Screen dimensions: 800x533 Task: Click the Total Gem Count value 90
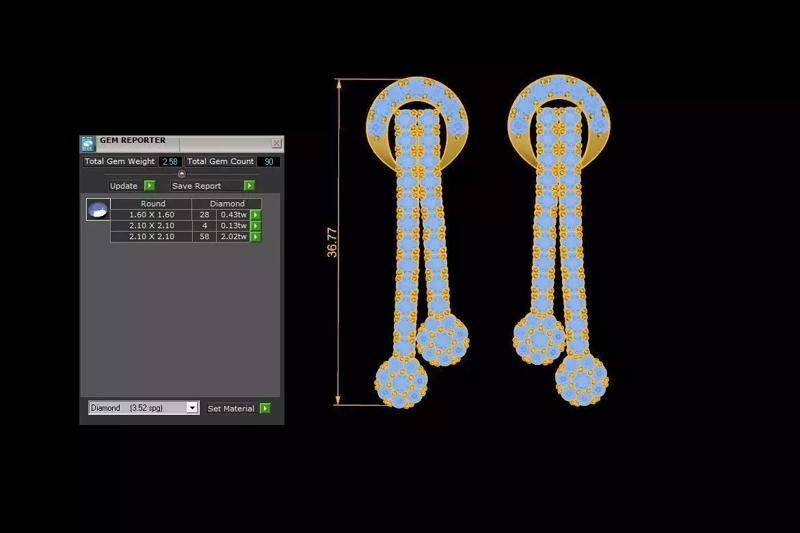(x=268, y=162)
